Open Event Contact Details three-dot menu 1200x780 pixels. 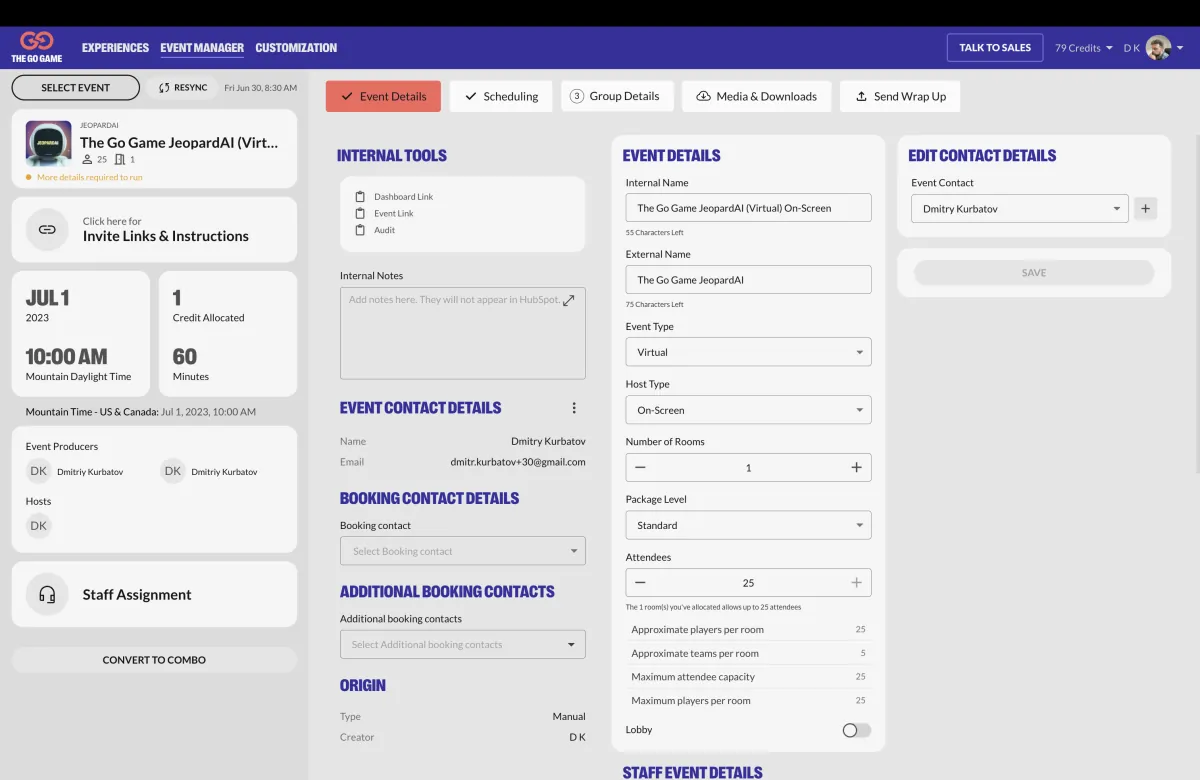pyautogui.click(x=574, y=408)
